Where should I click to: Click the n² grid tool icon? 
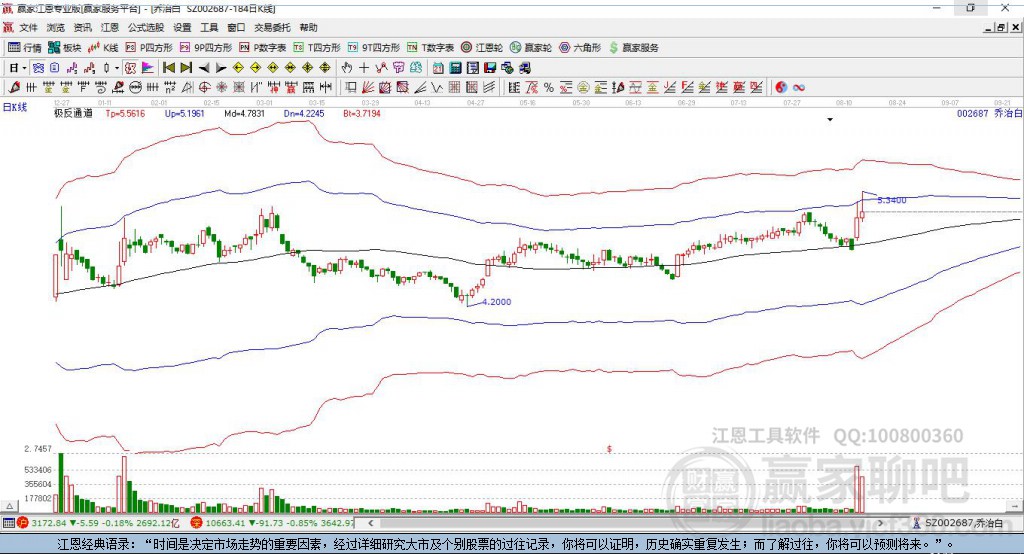click(170, 88)
